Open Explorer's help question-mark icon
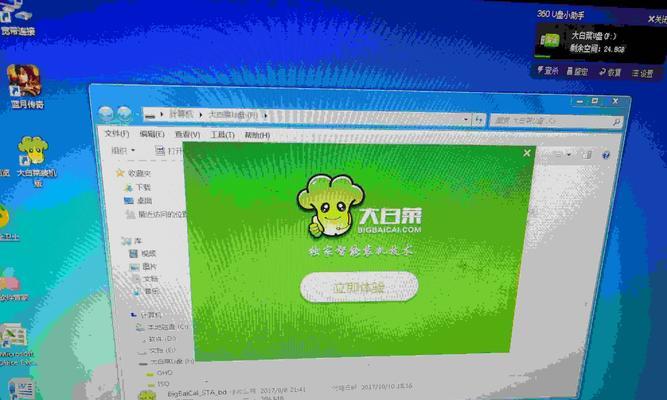Screen dimensions: 667x400 (606, 155)
